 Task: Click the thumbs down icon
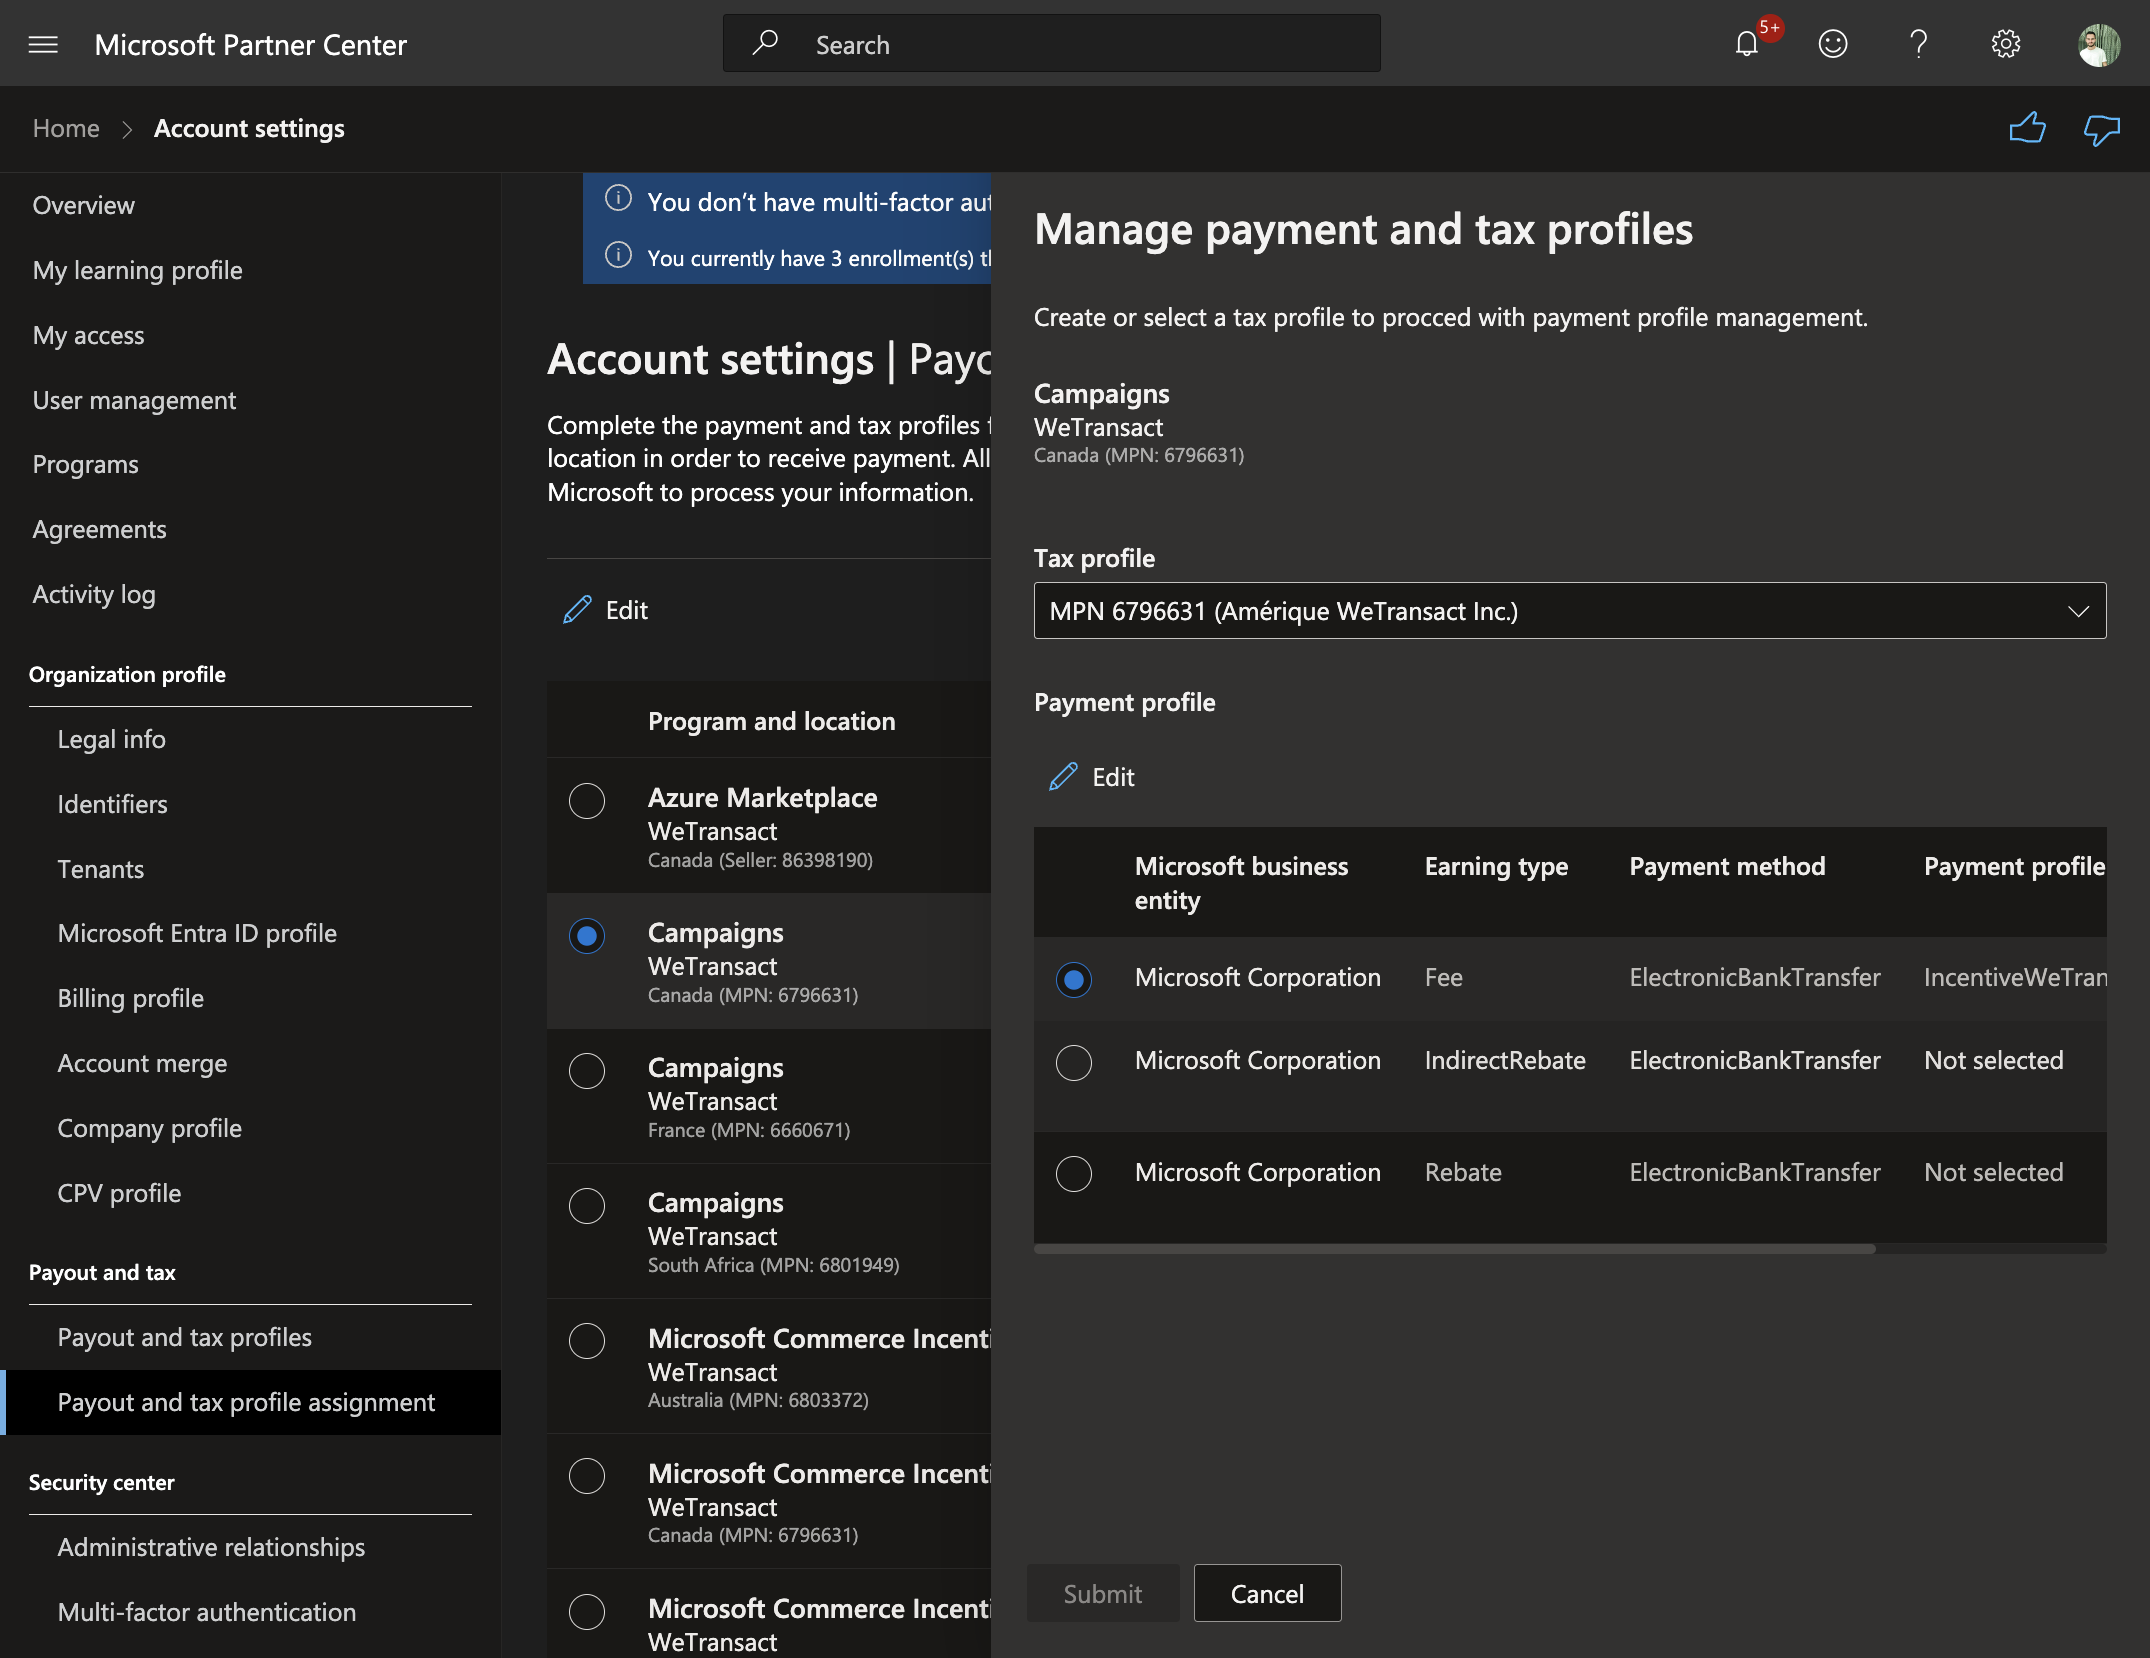tap(2101, 129)
